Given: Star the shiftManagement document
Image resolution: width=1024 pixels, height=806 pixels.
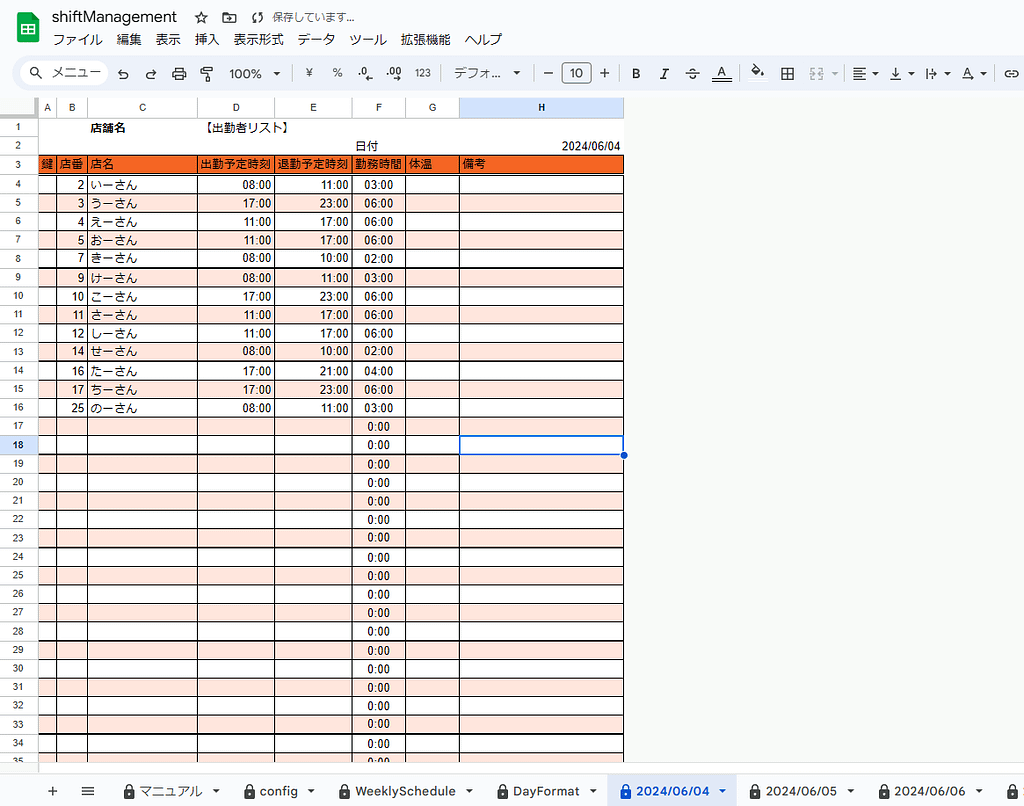Looking at the screenshot, I should [x=201, y=18].
